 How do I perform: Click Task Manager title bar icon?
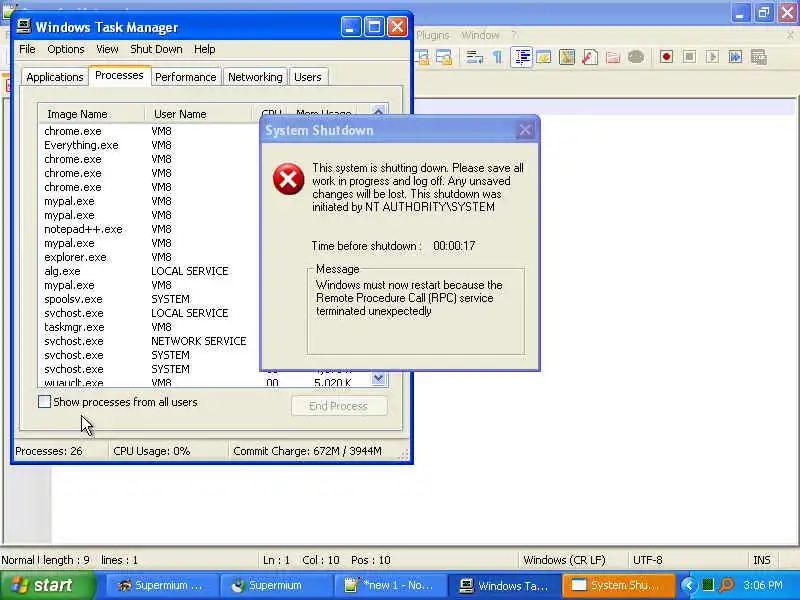23,26
